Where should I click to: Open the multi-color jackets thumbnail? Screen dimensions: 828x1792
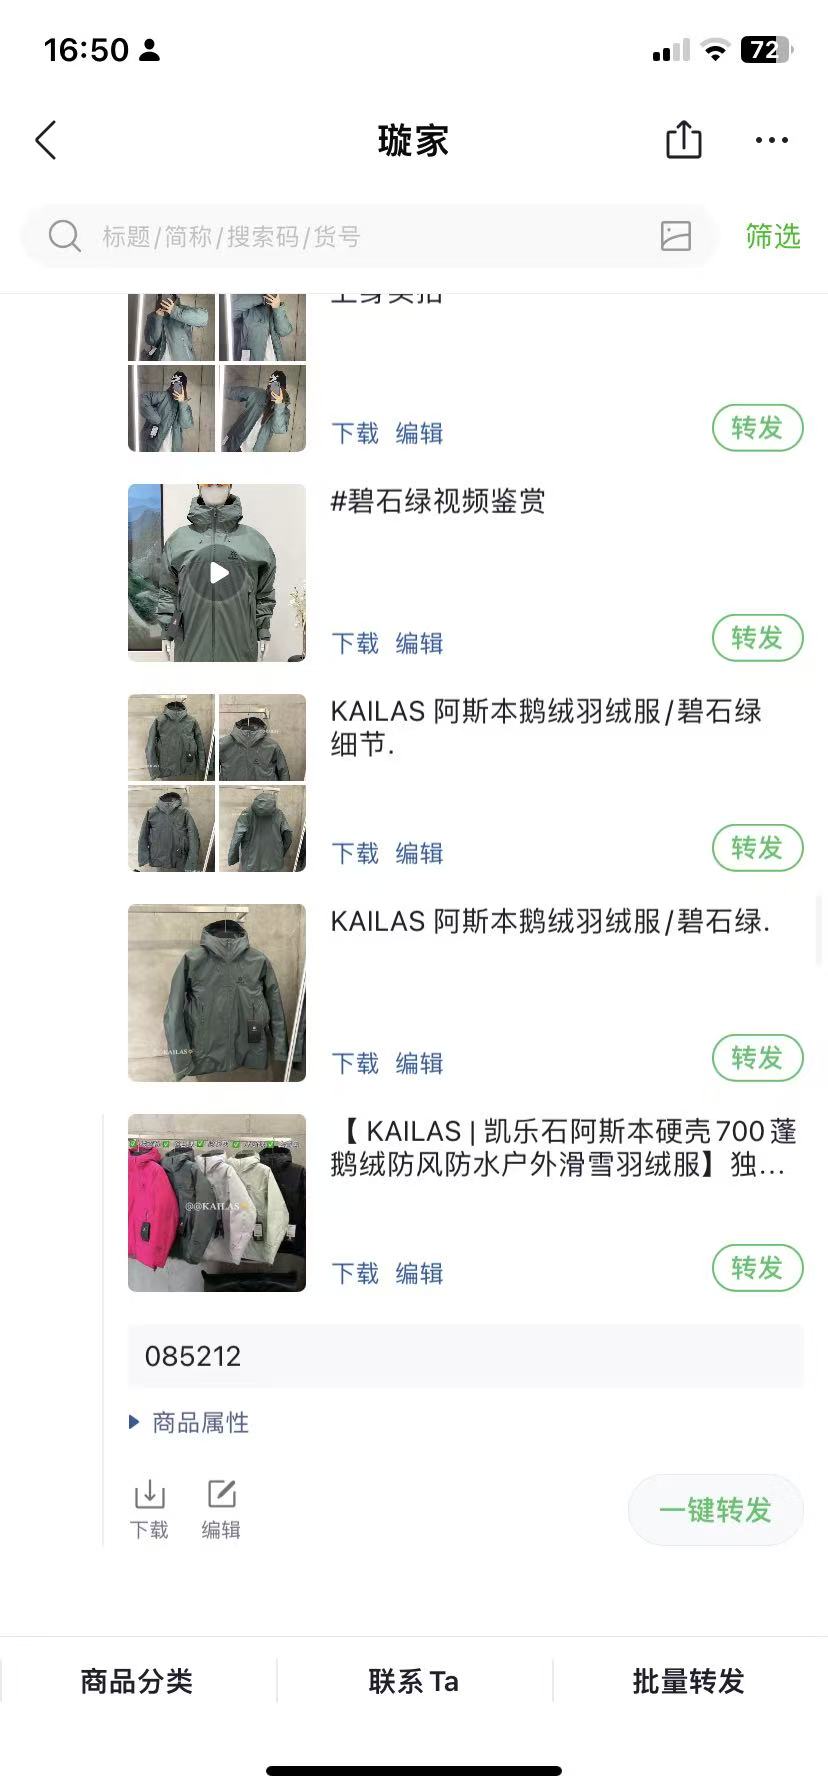217,1203
